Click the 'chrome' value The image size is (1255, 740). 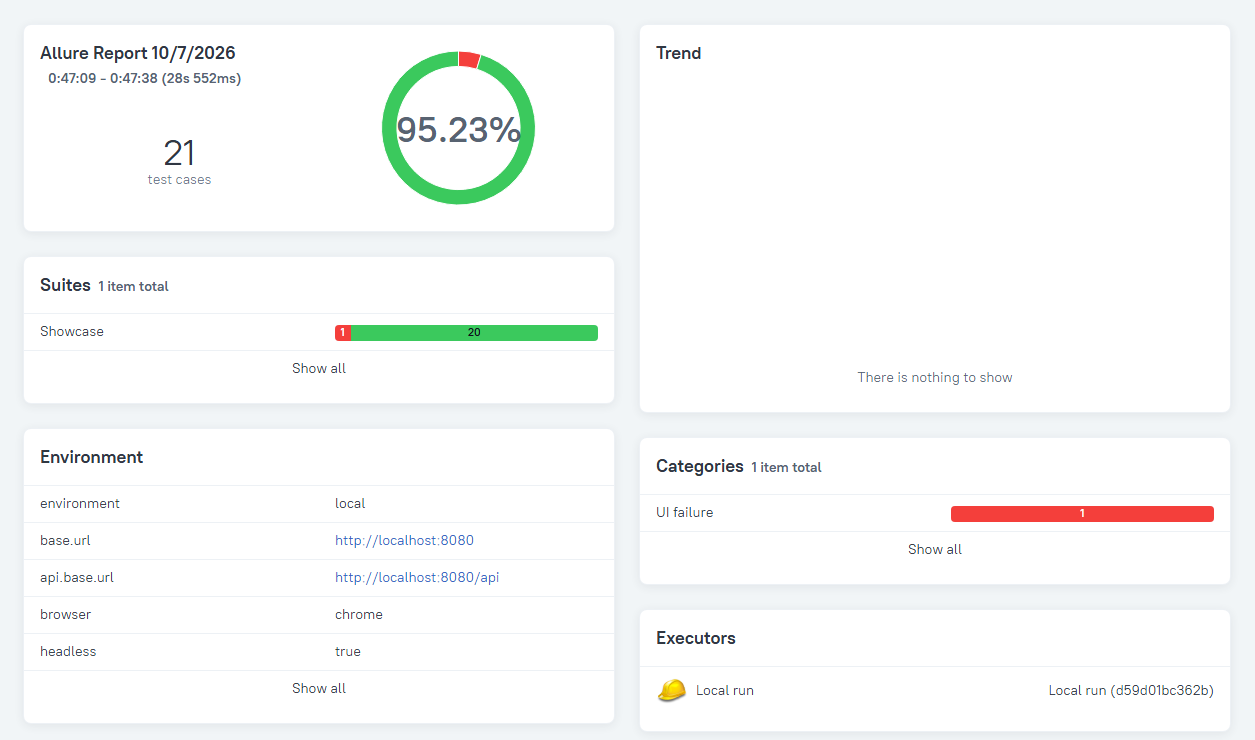pyautogui.click(x=359, y=614)
